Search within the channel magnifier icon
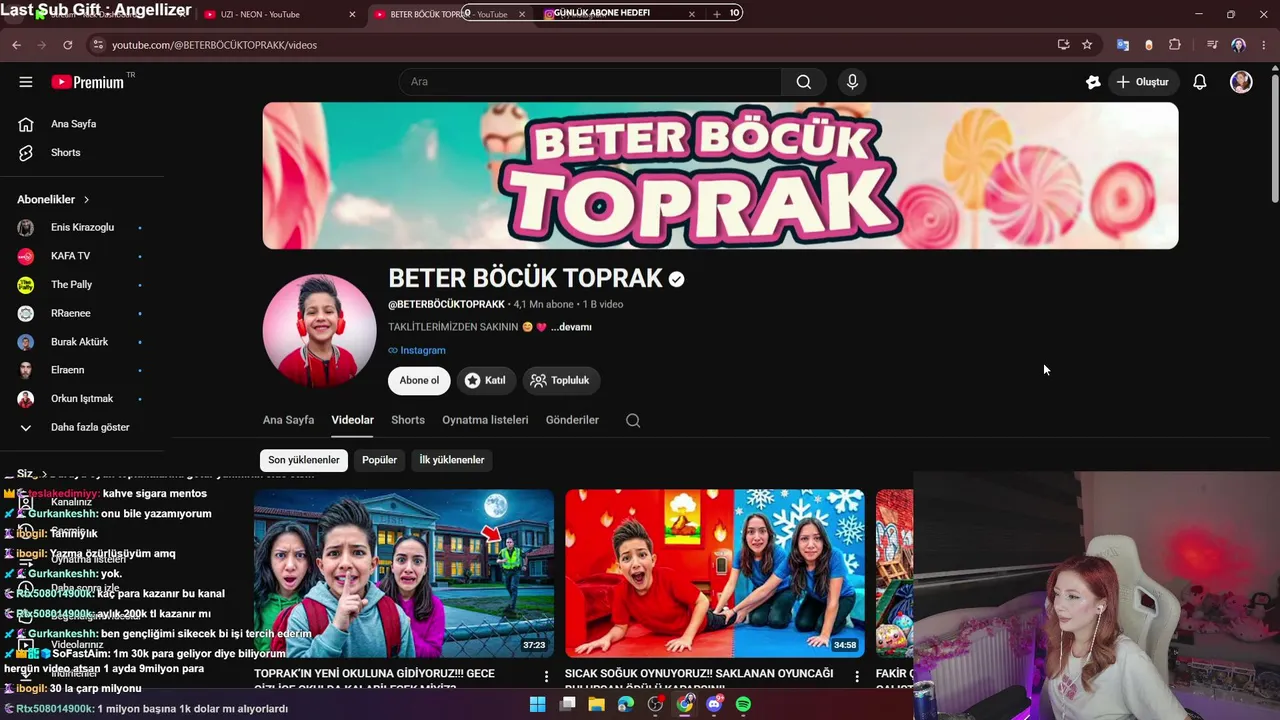1280x720 pixels. tap(633, 420)
